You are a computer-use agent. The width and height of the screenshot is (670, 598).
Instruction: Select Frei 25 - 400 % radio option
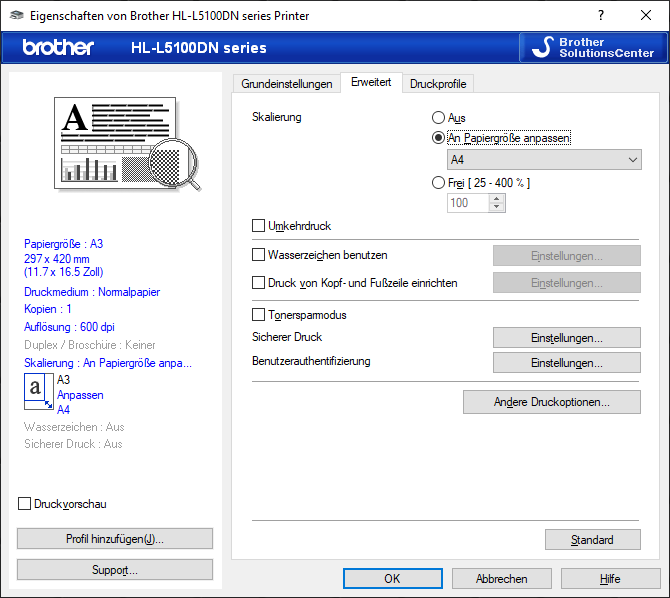point(438,183)
